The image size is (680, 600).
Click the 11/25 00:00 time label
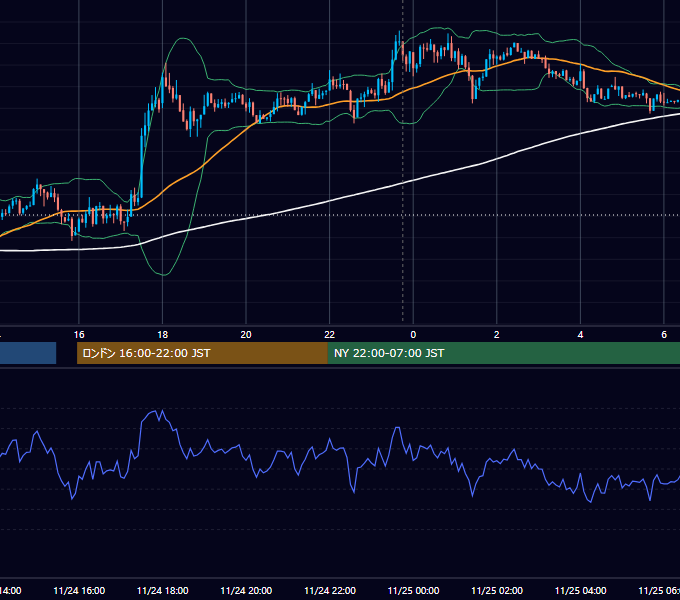413,590
